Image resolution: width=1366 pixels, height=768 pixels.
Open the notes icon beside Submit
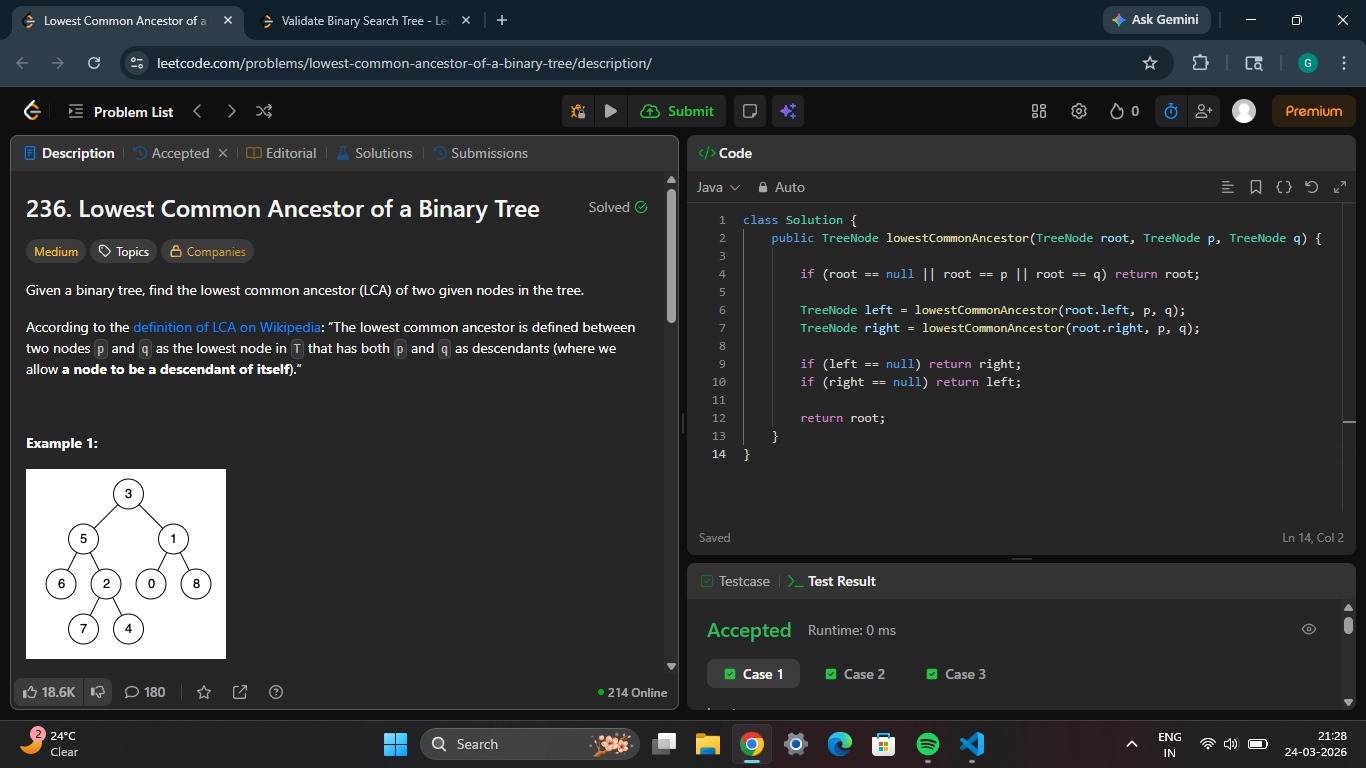pyautogui.click(x=749, y=111)
